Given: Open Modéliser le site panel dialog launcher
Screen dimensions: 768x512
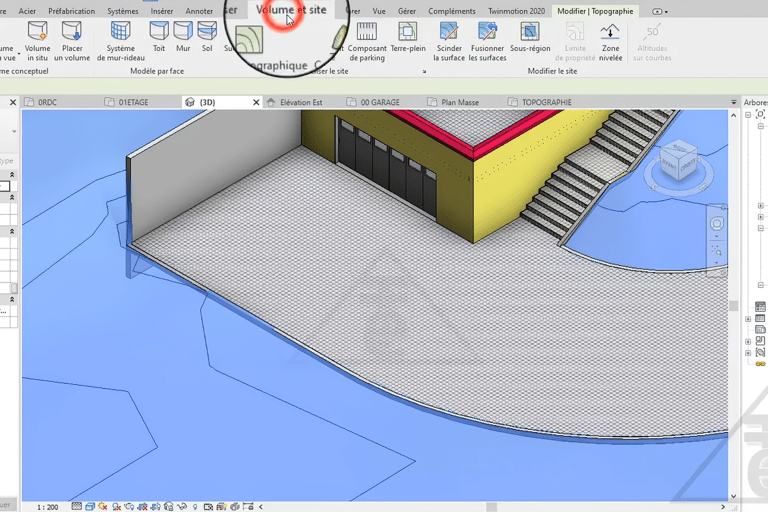Looking at the screenshot, I should coord(424,72).
